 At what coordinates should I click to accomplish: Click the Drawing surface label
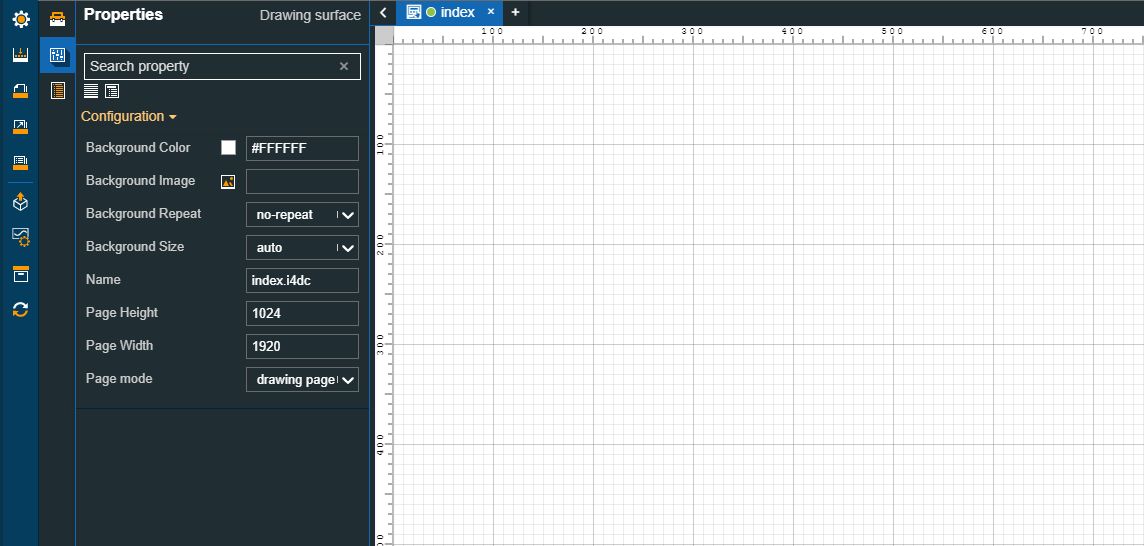tap(310, 15)
